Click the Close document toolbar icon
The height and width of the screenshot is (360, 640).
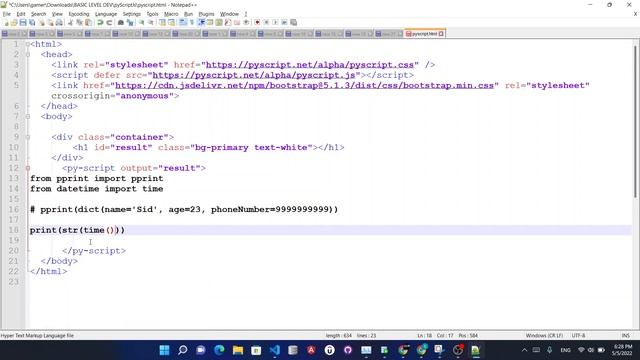pyautogui.click(x=42, y=22)
